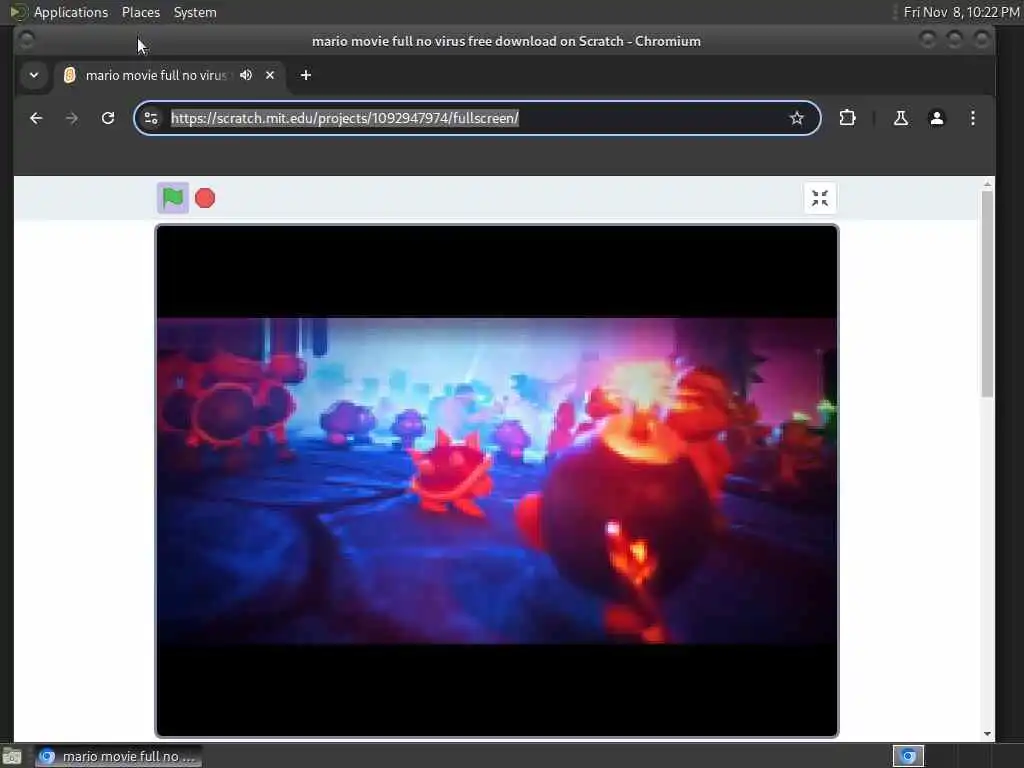This screenshot has height=768, width=1024.
Task: Open the System menu
Action: click(195, 12)
